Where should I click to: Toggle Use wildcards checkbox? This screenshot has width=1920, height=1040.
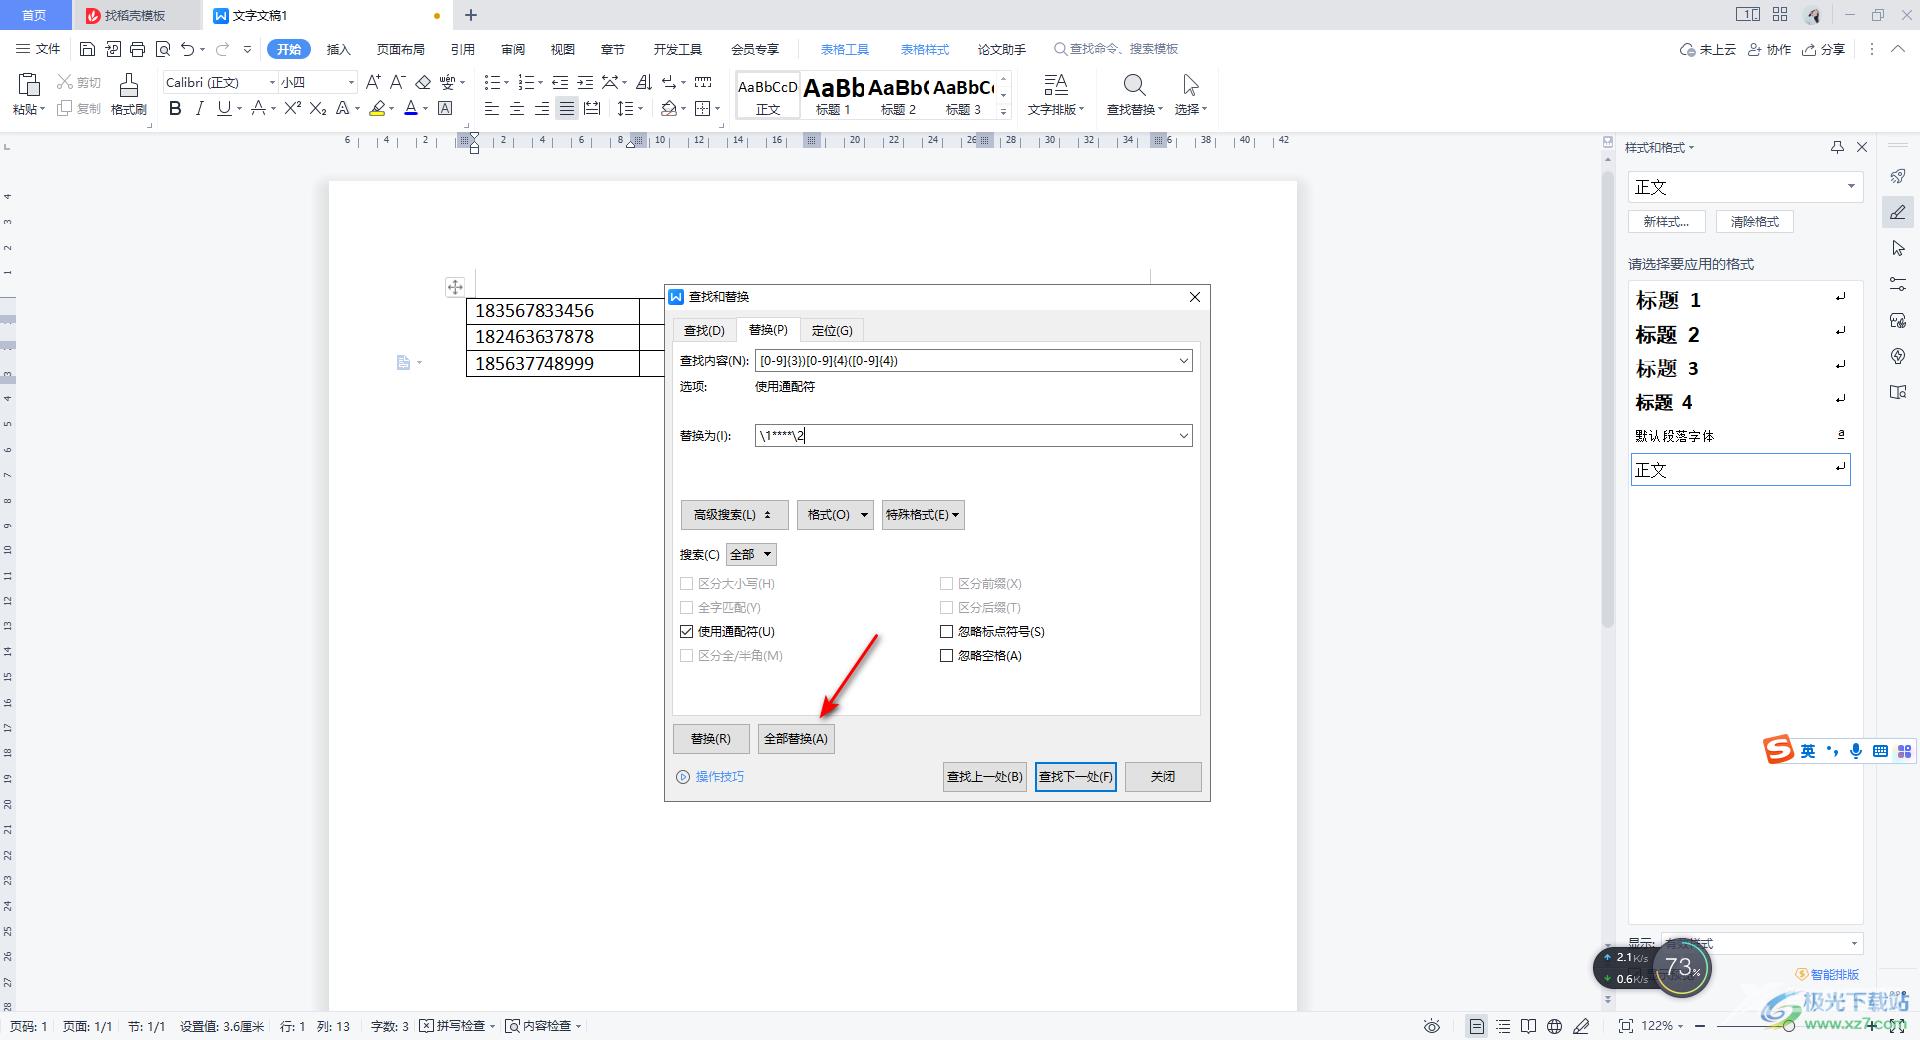click(x=686, y=631)
